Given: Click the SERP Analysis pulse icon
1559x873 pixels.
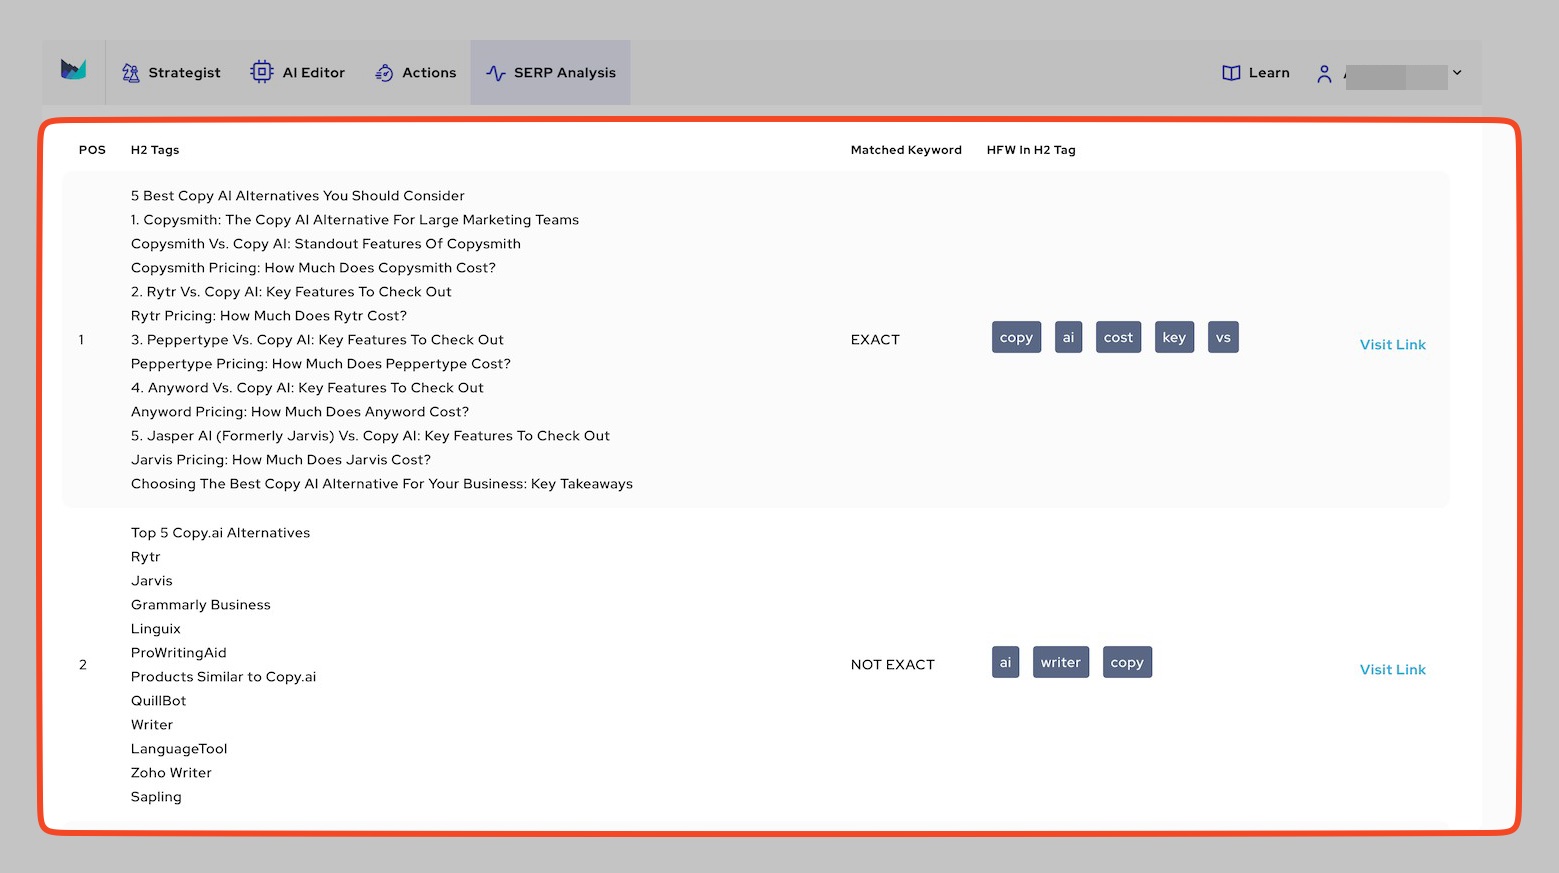Looking at the screenshot, I should coord(496,73).
